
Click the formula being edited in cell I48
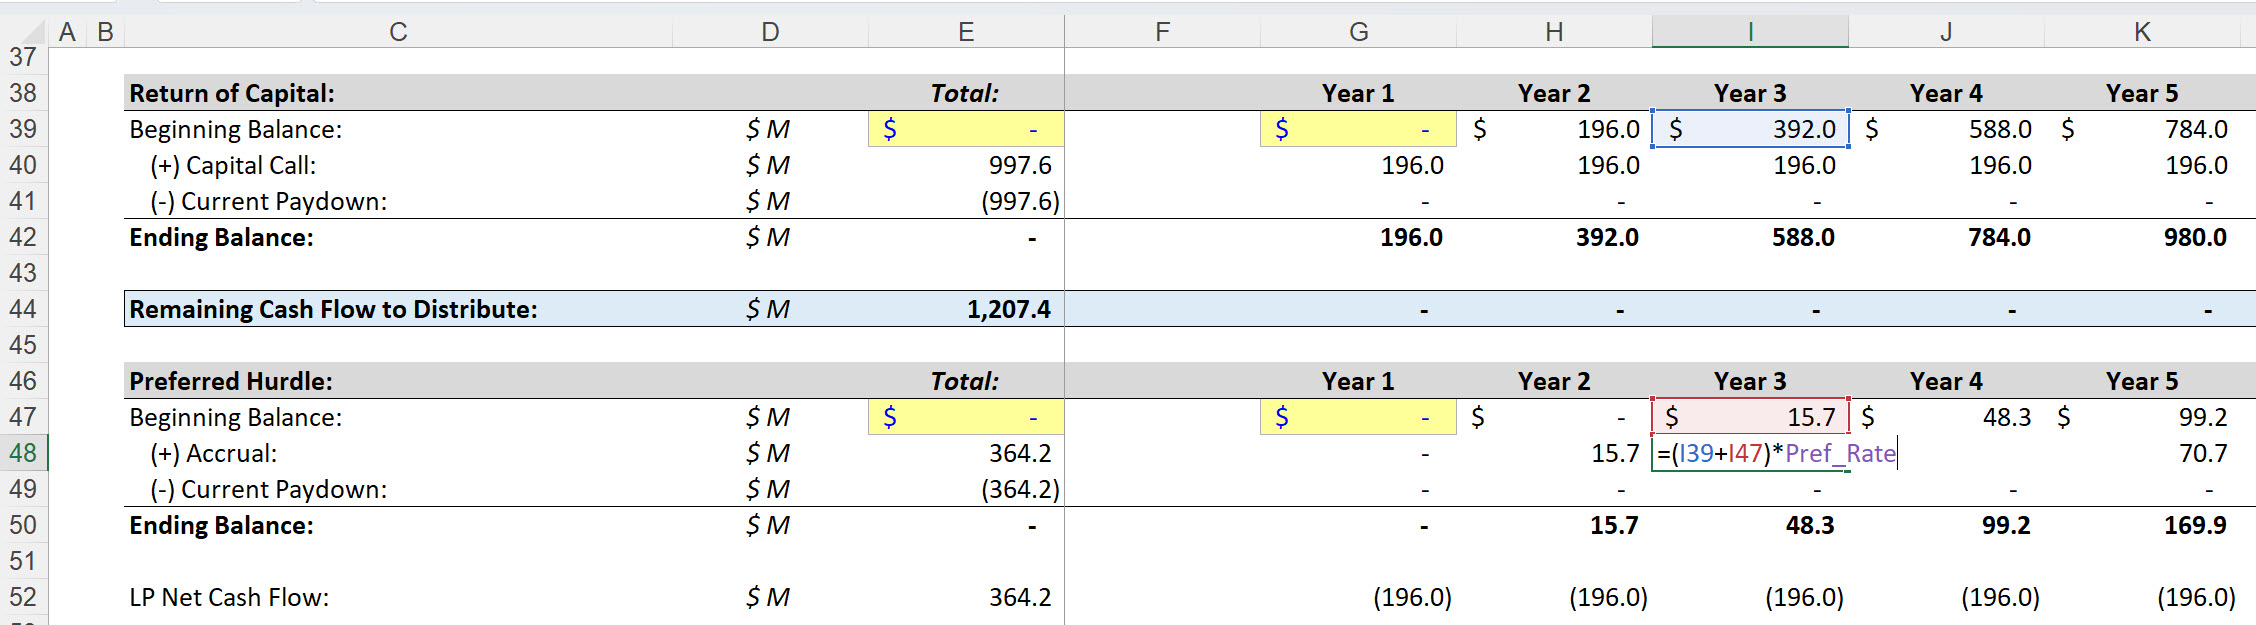pos(1776,454)
